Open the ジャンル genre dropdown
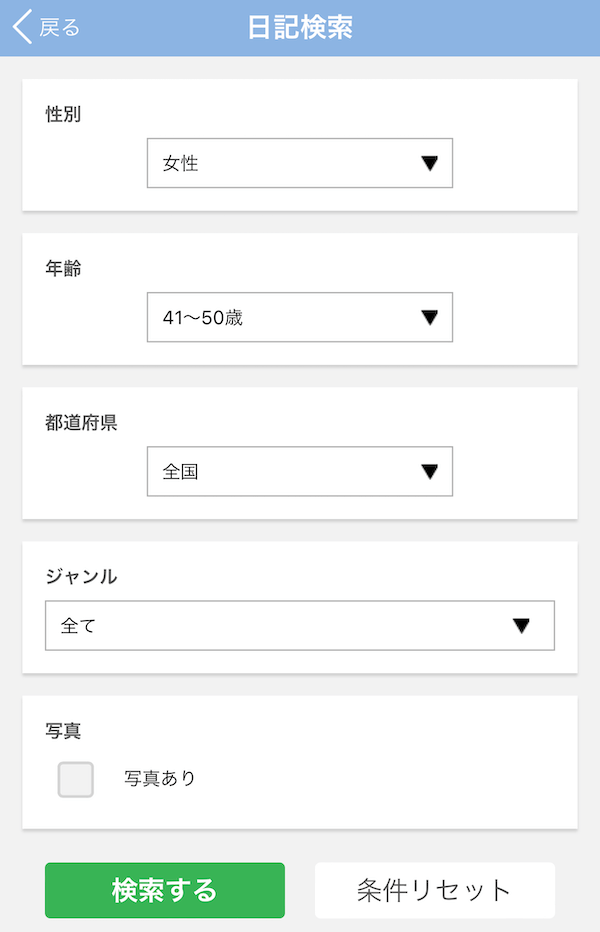The image size is (600, 932). coord(300,625)
